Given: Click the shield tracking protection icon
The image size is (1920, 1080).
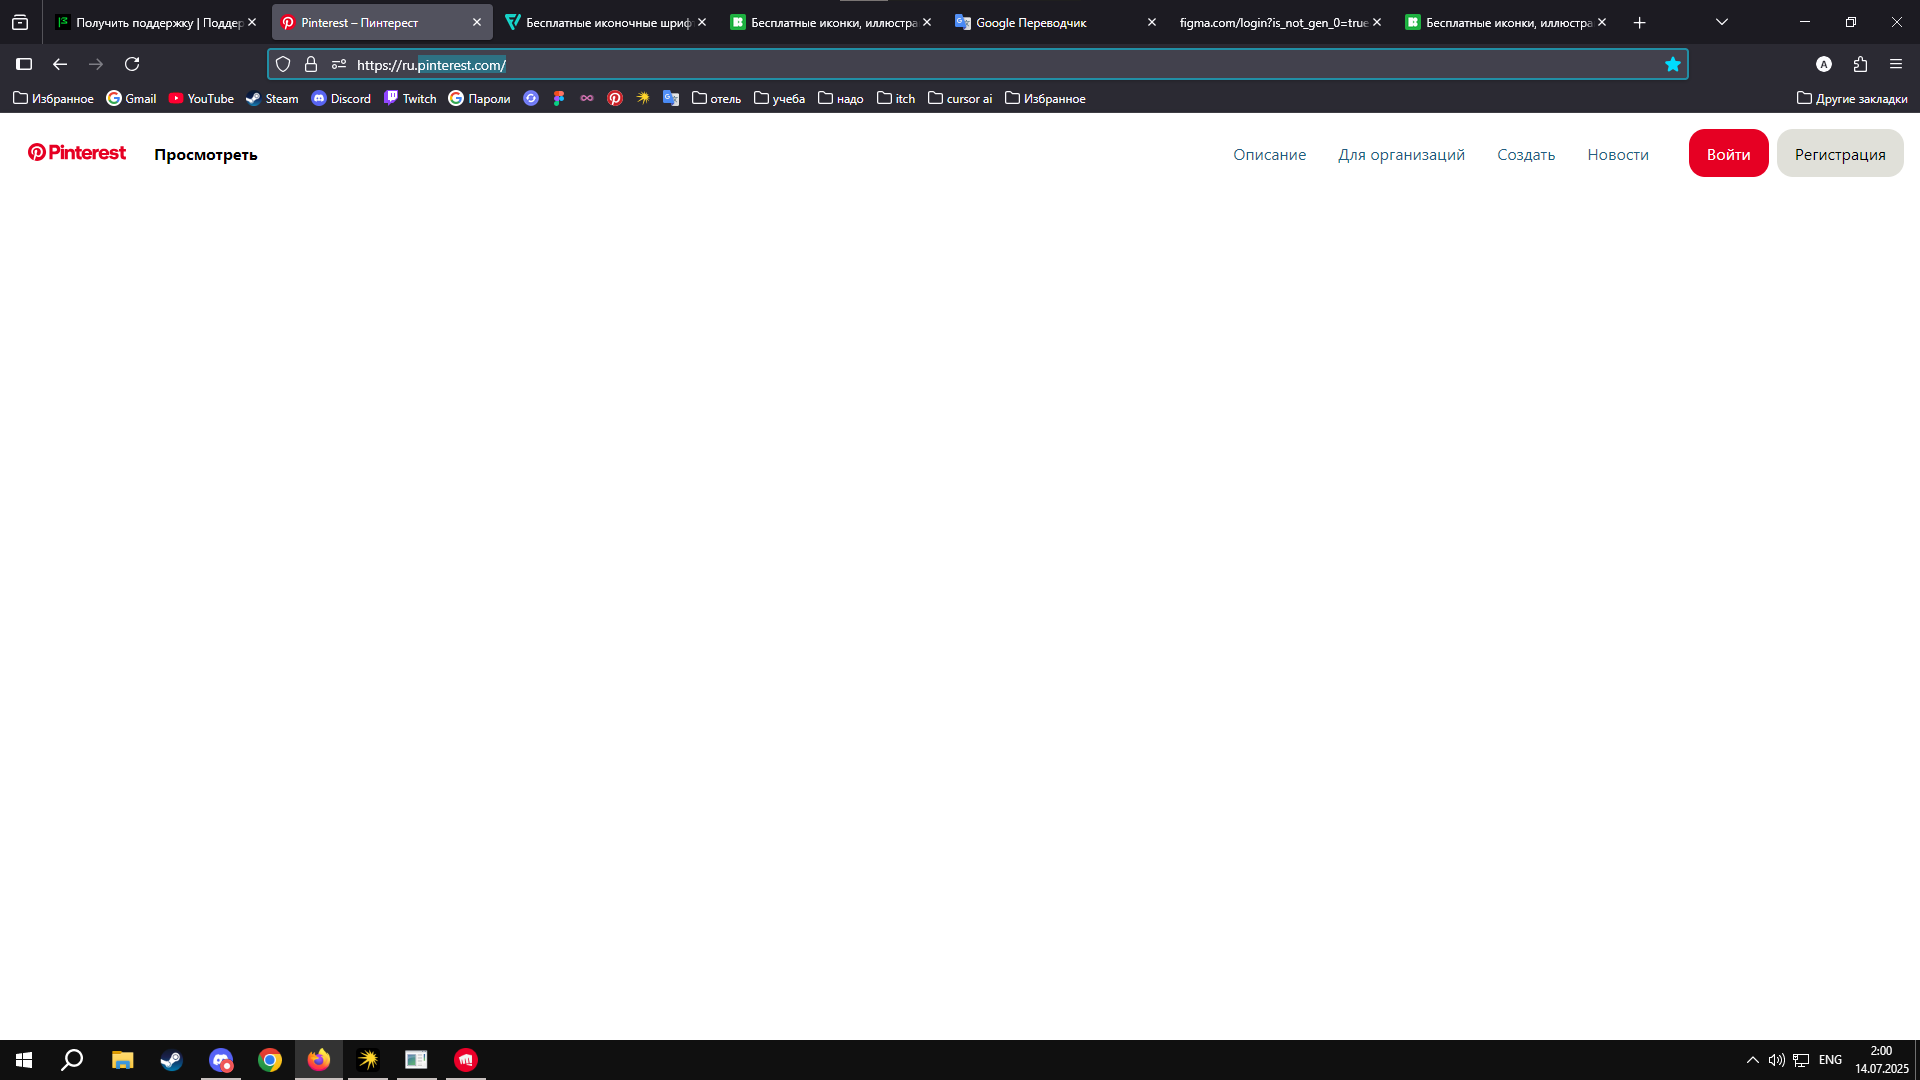Looking at the screenshot, I should pyautogui.click(x=283, y=64).
